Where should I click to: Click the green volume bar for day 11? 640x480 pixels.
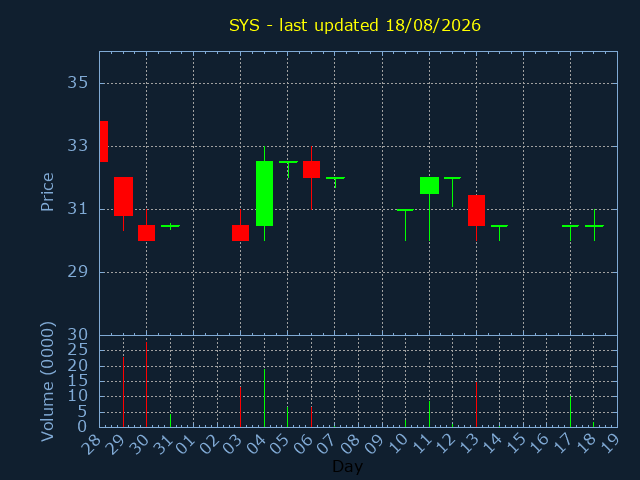point(429,414)
